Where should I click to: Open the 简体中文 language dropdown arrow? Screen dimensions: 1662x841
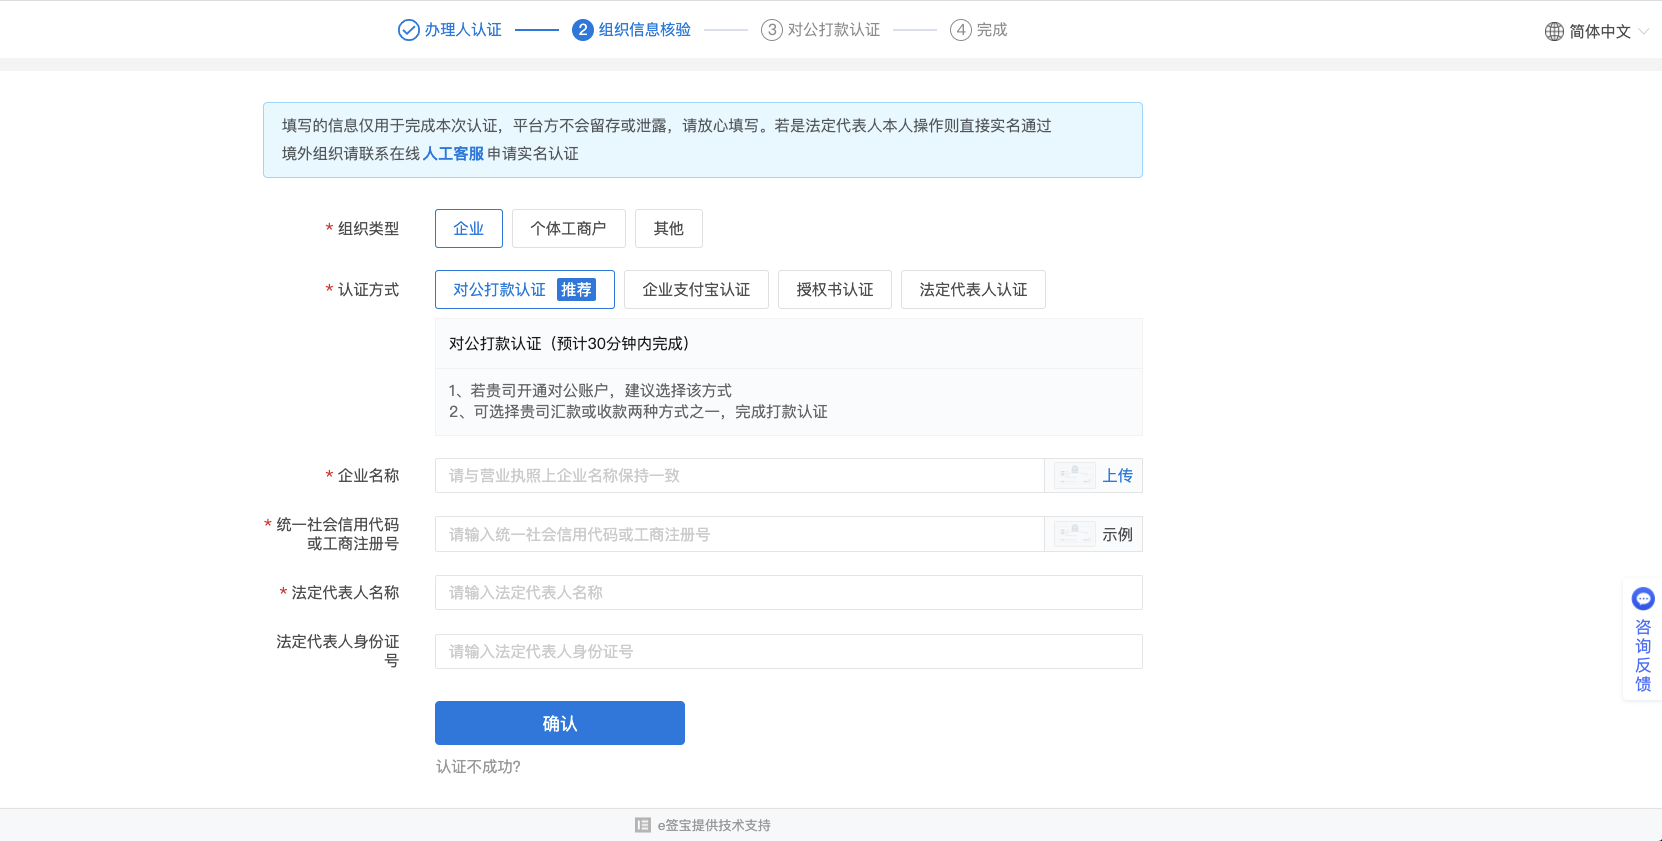pyautogui.click(x=1644, y=31)
